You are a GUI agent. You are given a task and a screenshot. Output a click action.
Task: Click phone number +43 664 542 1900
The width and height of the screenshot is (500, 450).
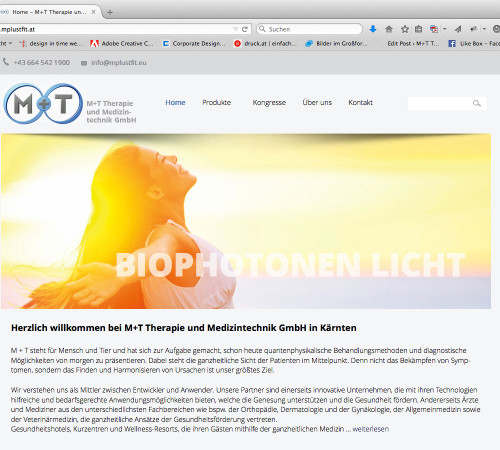[42, 62]
